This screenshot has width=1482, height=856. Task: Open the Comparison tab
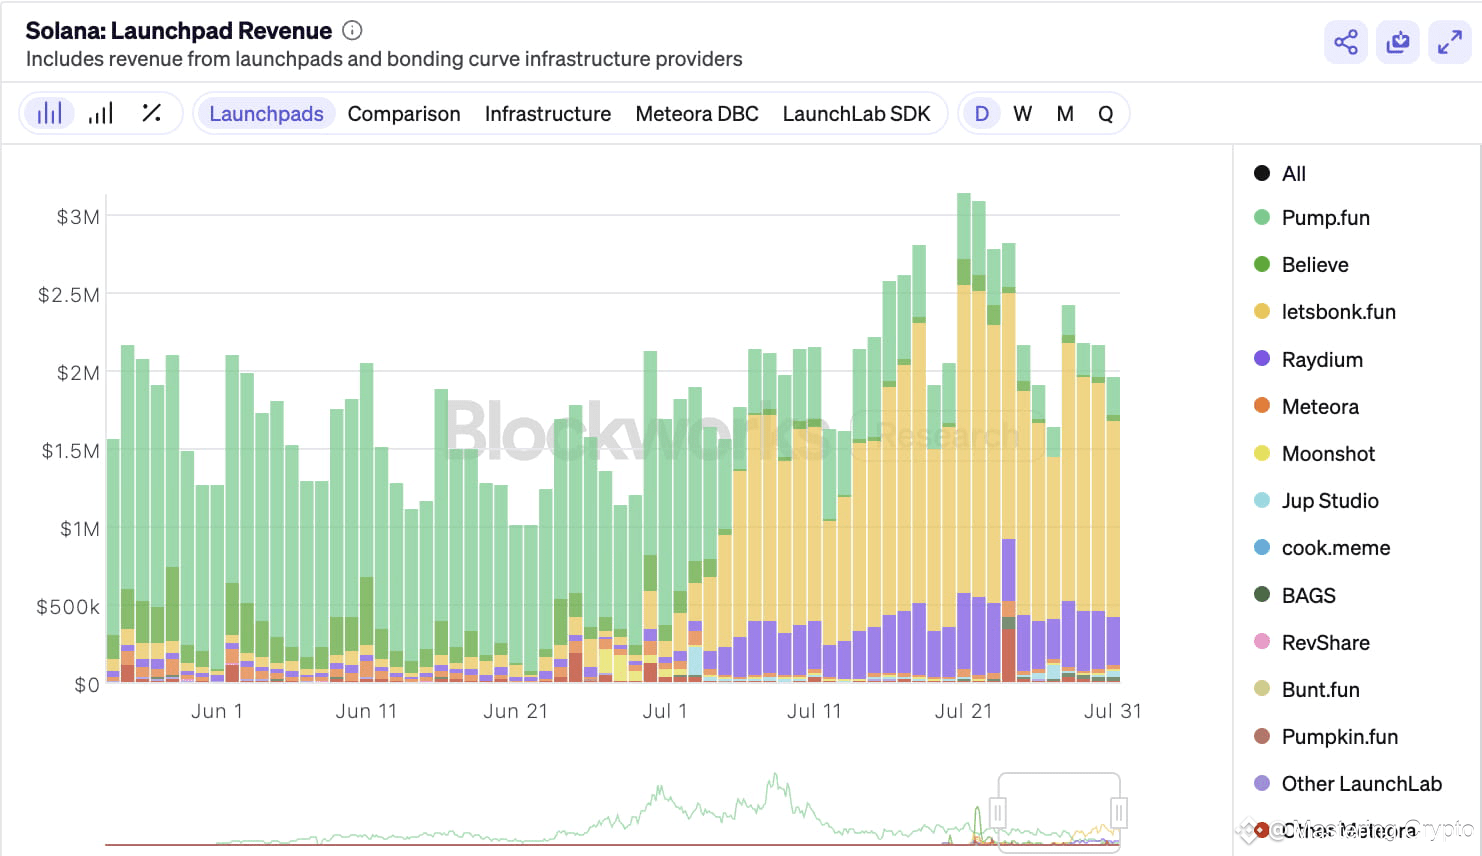coord(404,113)
